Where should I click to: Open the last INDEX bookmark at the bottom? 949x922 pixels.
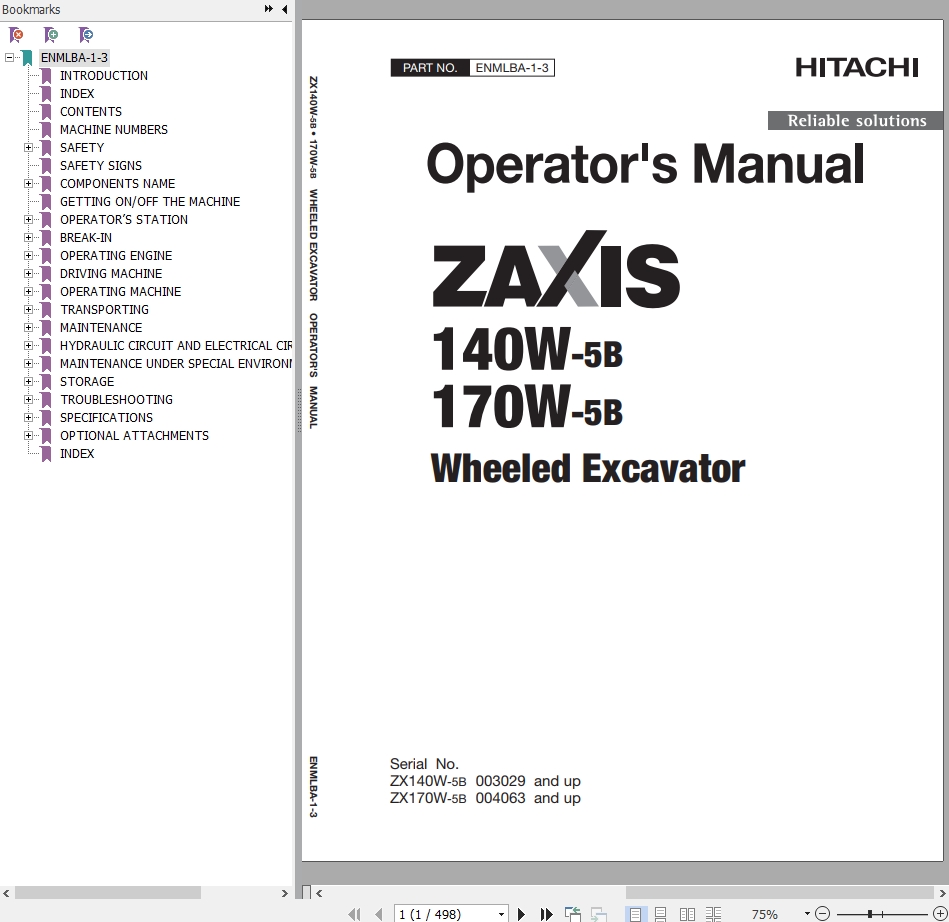77,453
